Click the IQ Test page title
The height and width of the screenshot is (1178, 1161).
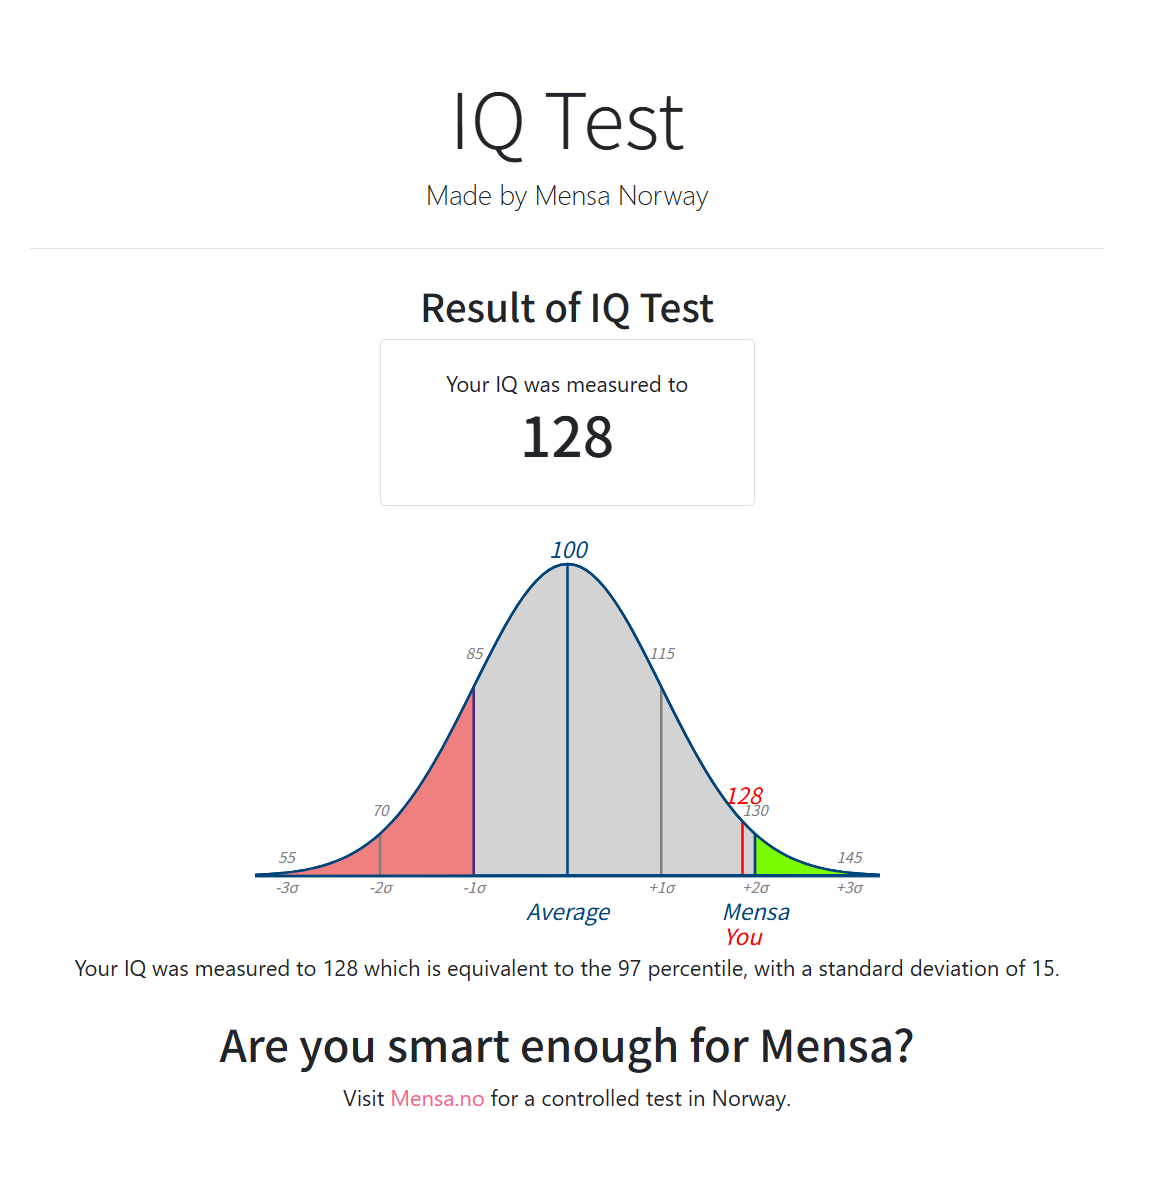[567, 122]
